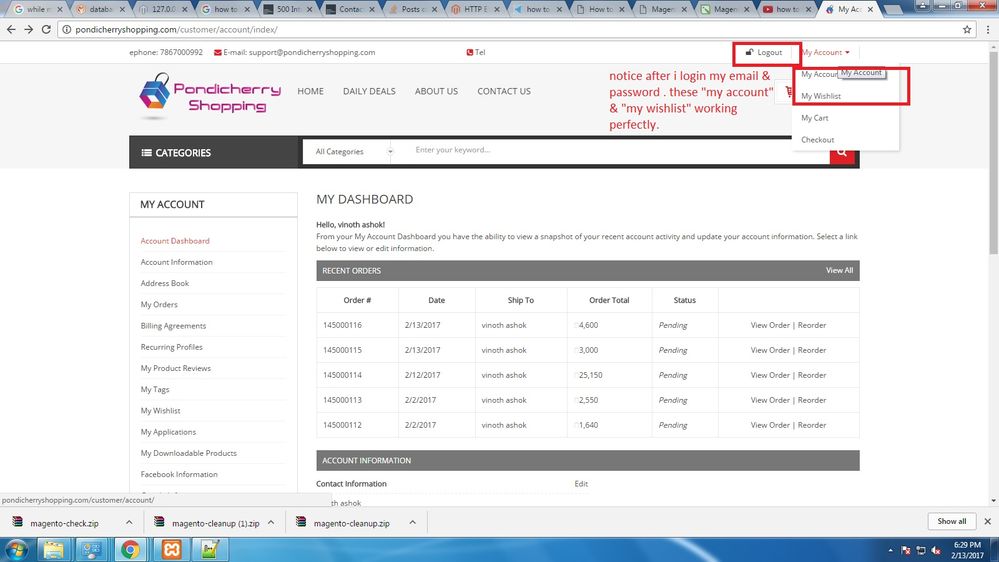Open XAMPP from the taskbar
The width and height of the screenshot is (999, 562).
point(170,549)
